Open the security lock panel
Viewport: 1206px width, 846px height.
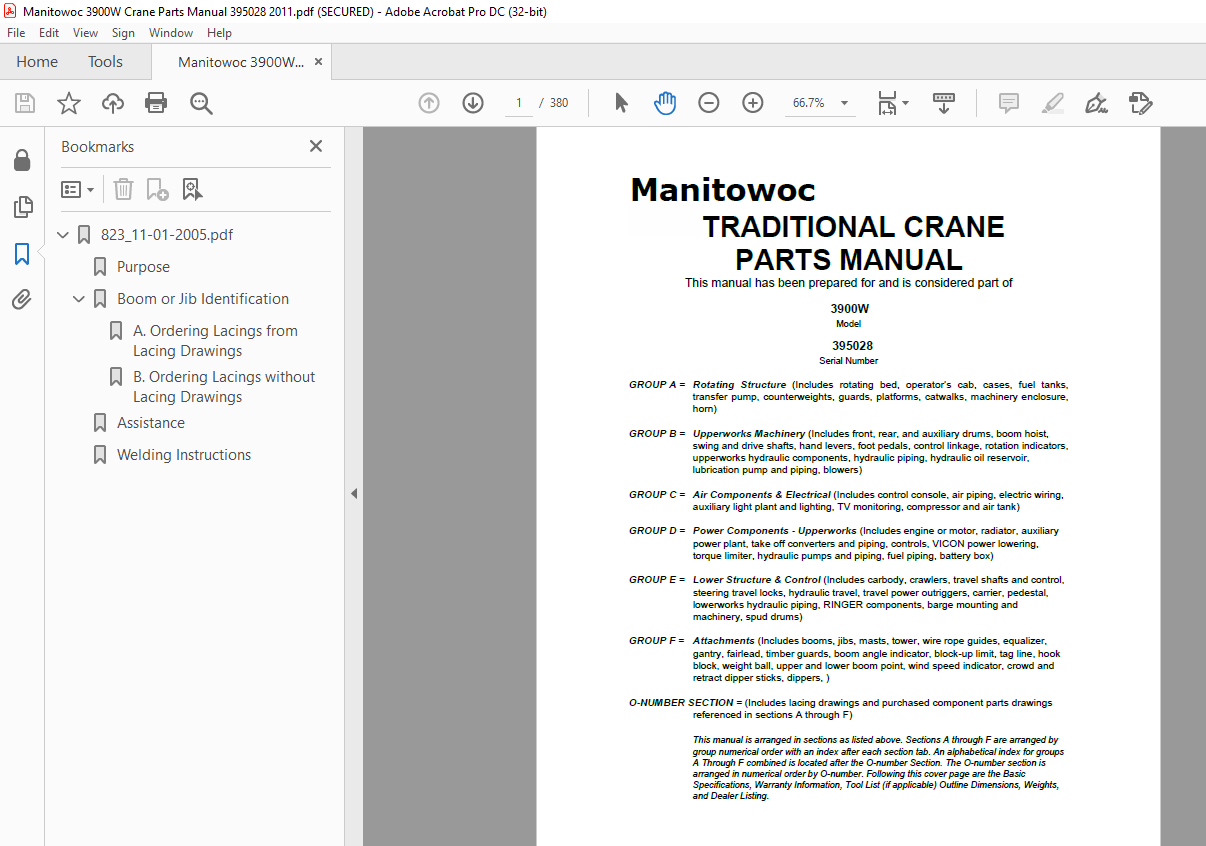tap(22, 160)
